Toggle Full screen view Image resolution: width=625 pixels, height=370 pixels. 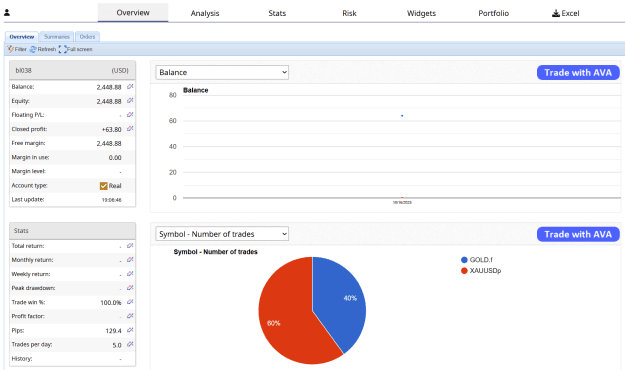[75, 49]
